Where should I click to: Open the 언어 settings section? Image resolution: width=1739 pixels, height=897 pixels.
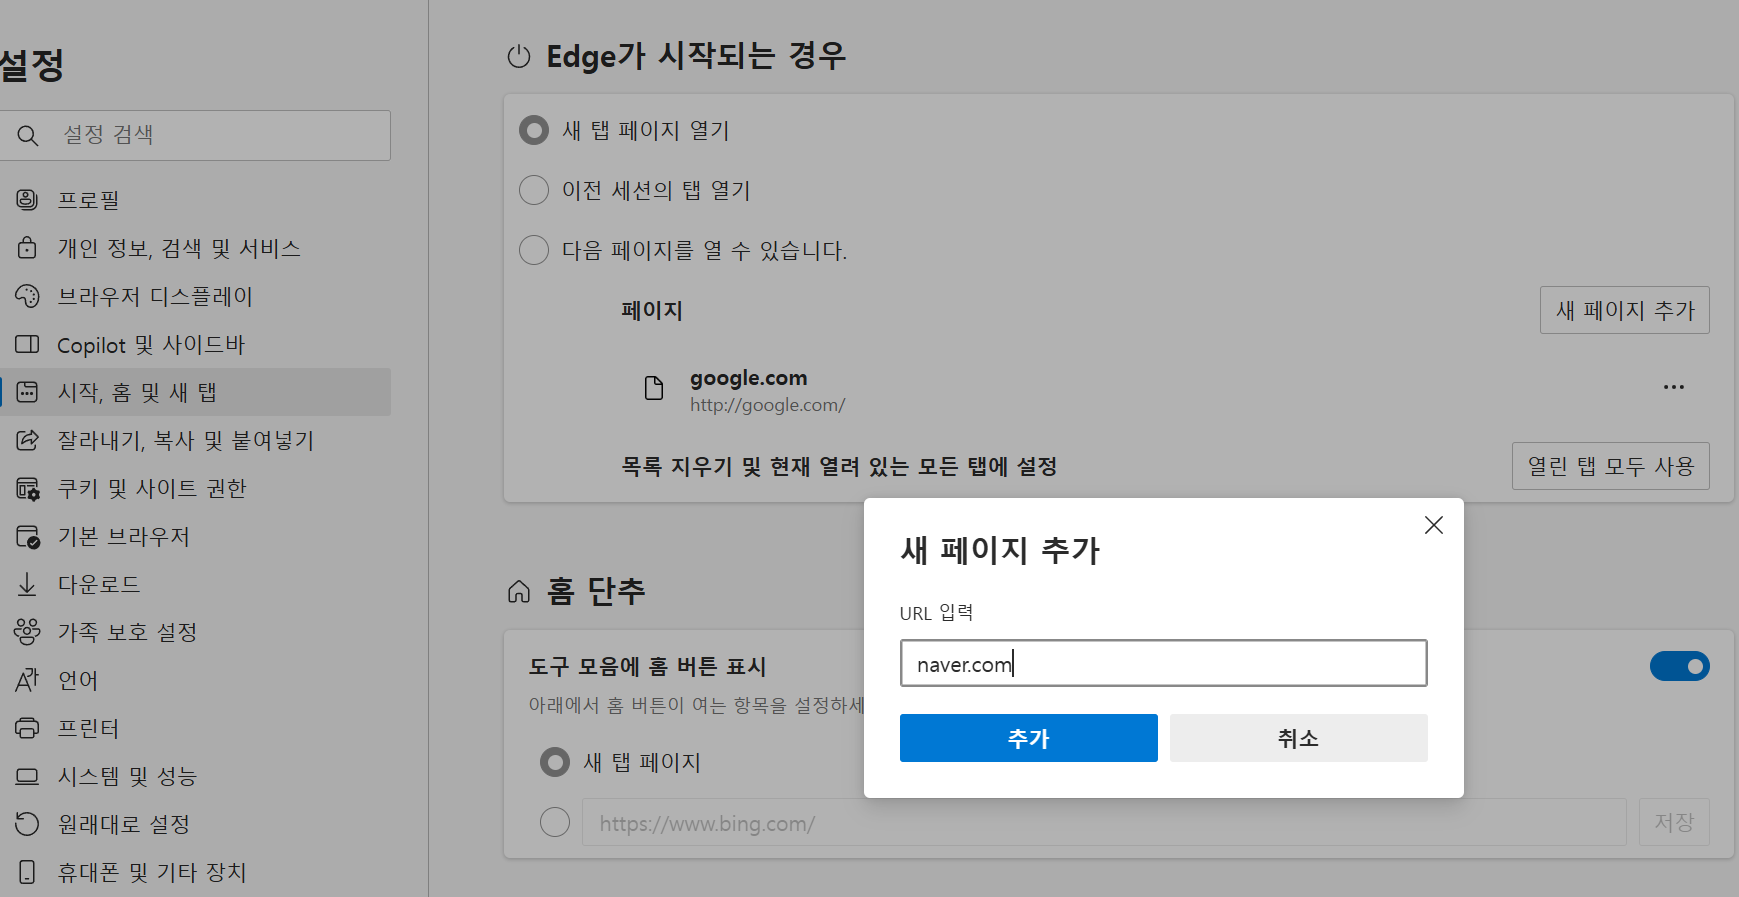pos(195,680)
